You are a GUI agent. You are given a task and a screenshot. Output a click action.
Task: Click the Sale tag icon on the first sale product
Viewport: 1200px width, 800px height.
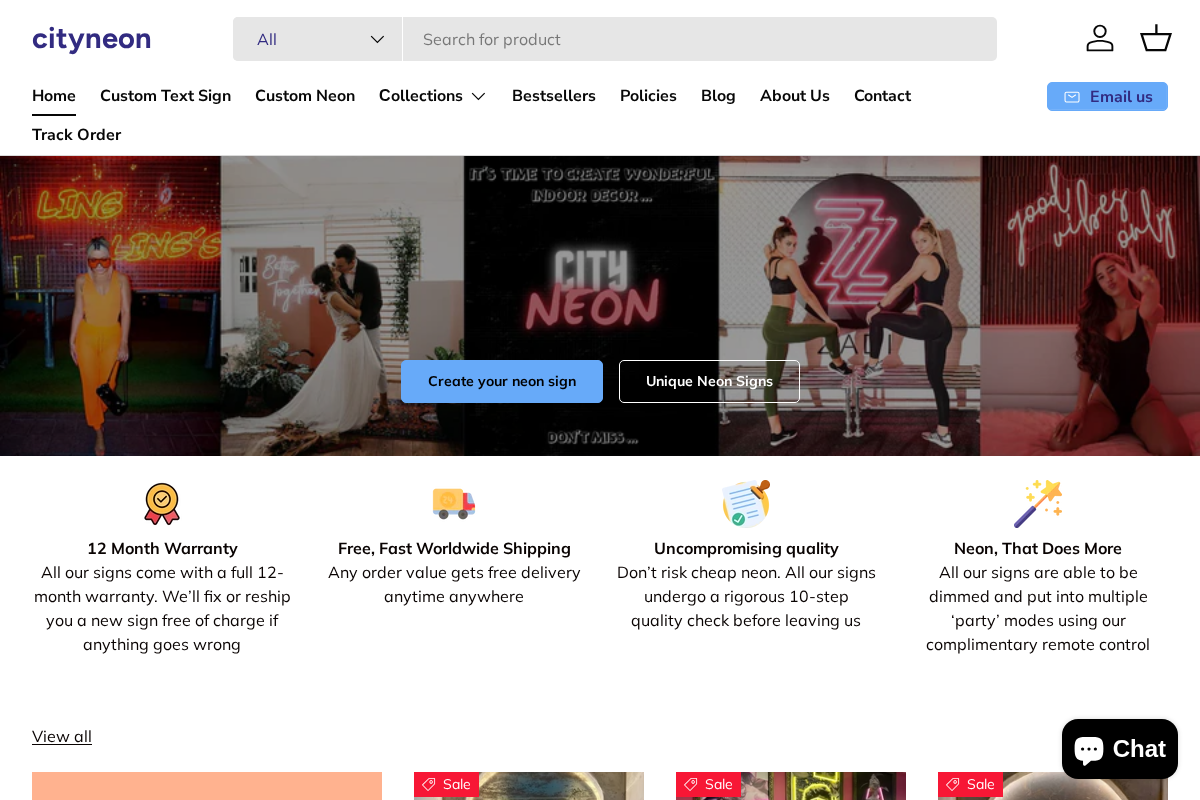coord(431,784)
